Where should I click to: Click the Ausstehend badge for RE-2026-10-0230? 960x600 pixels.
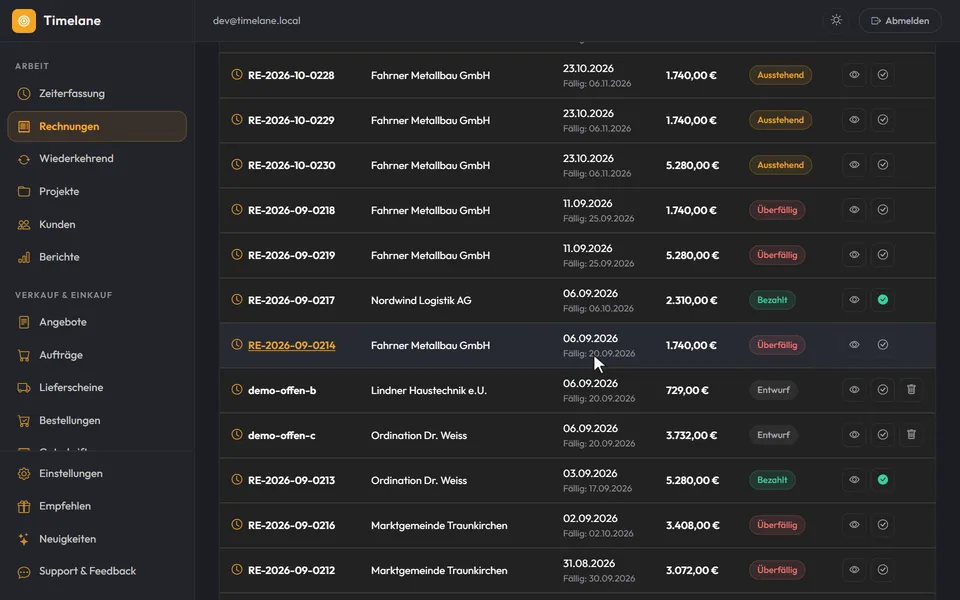click(781, 165)
